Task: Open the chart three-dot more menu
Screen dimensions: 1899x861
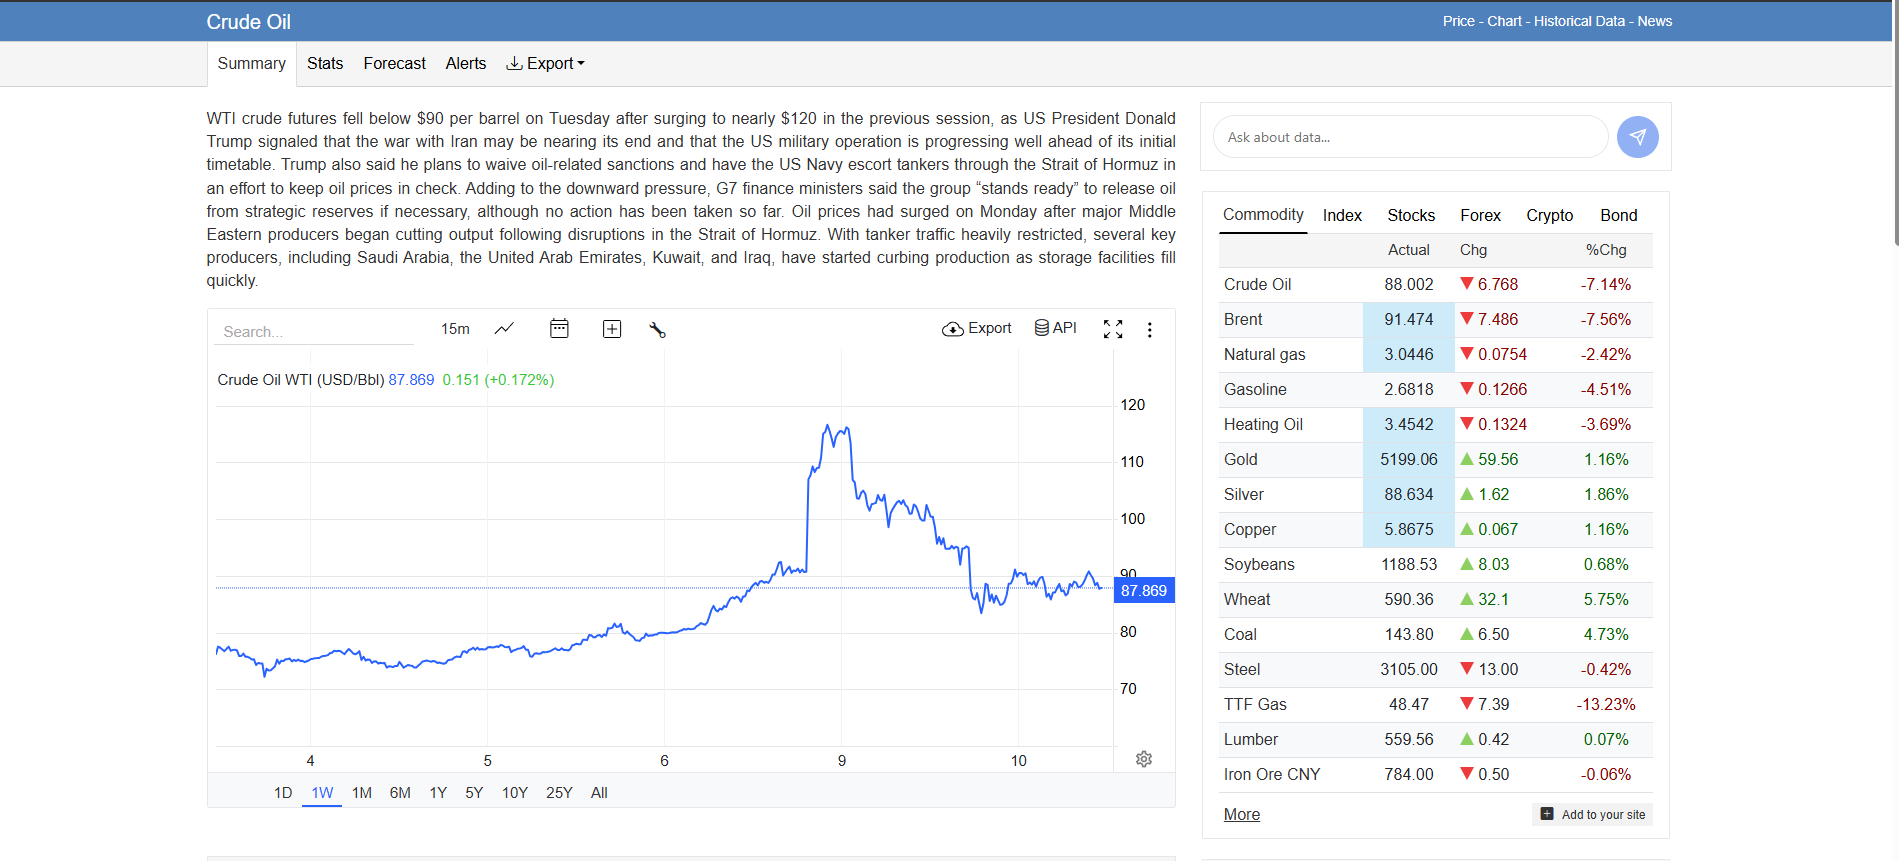Action: pos(1150,329)
